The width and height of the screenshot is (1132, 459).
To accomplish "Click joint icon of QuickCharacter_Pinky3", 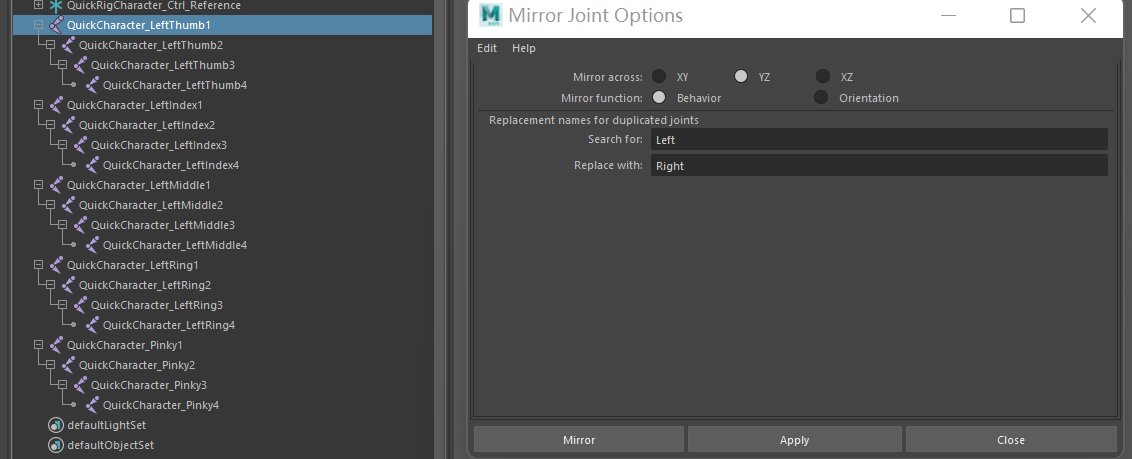I will 80,385.
